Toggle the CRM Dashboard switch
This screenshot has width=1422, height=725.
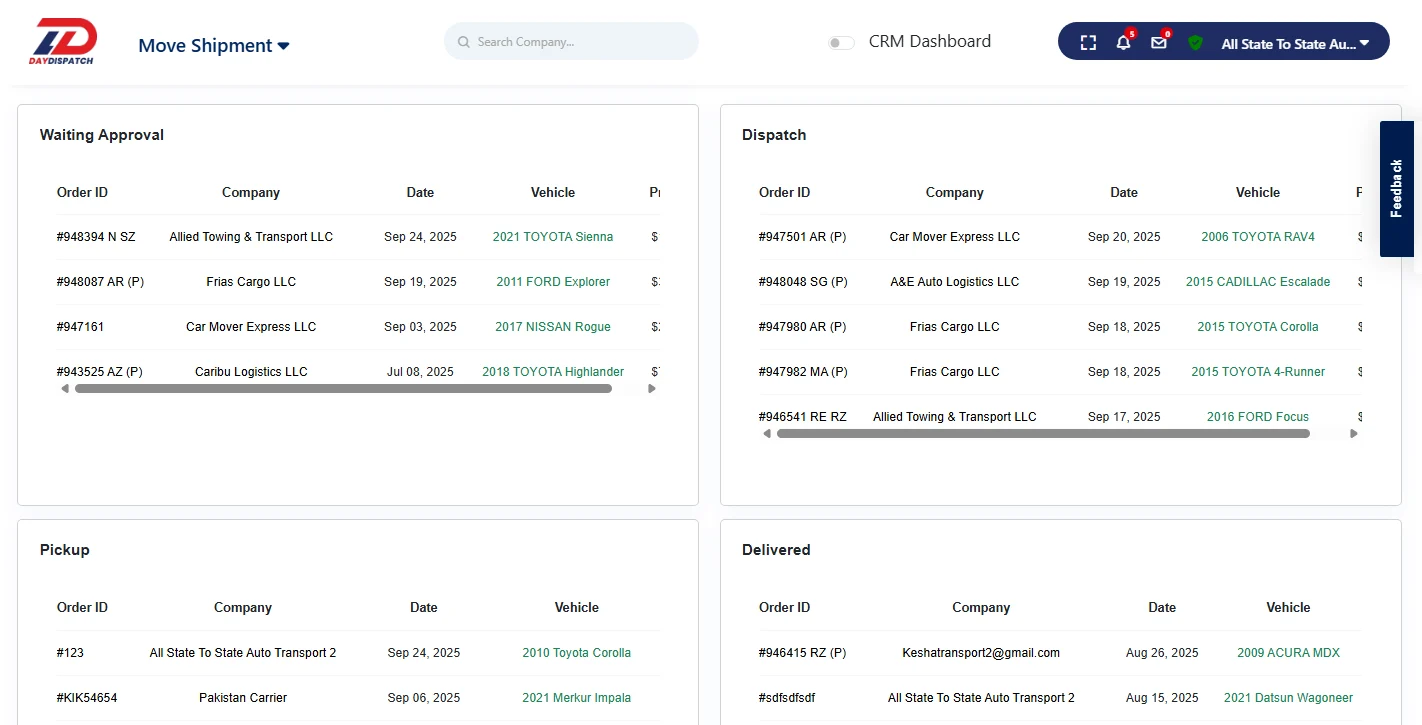[841, 43]
